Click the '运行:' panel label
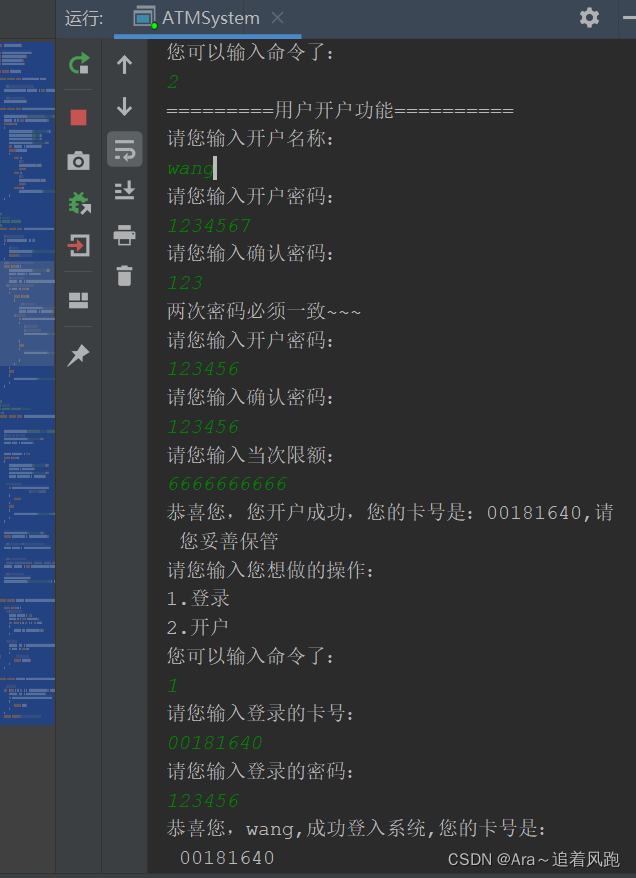Viewport: 636px width, 878px height. click(x=84, y=18)
